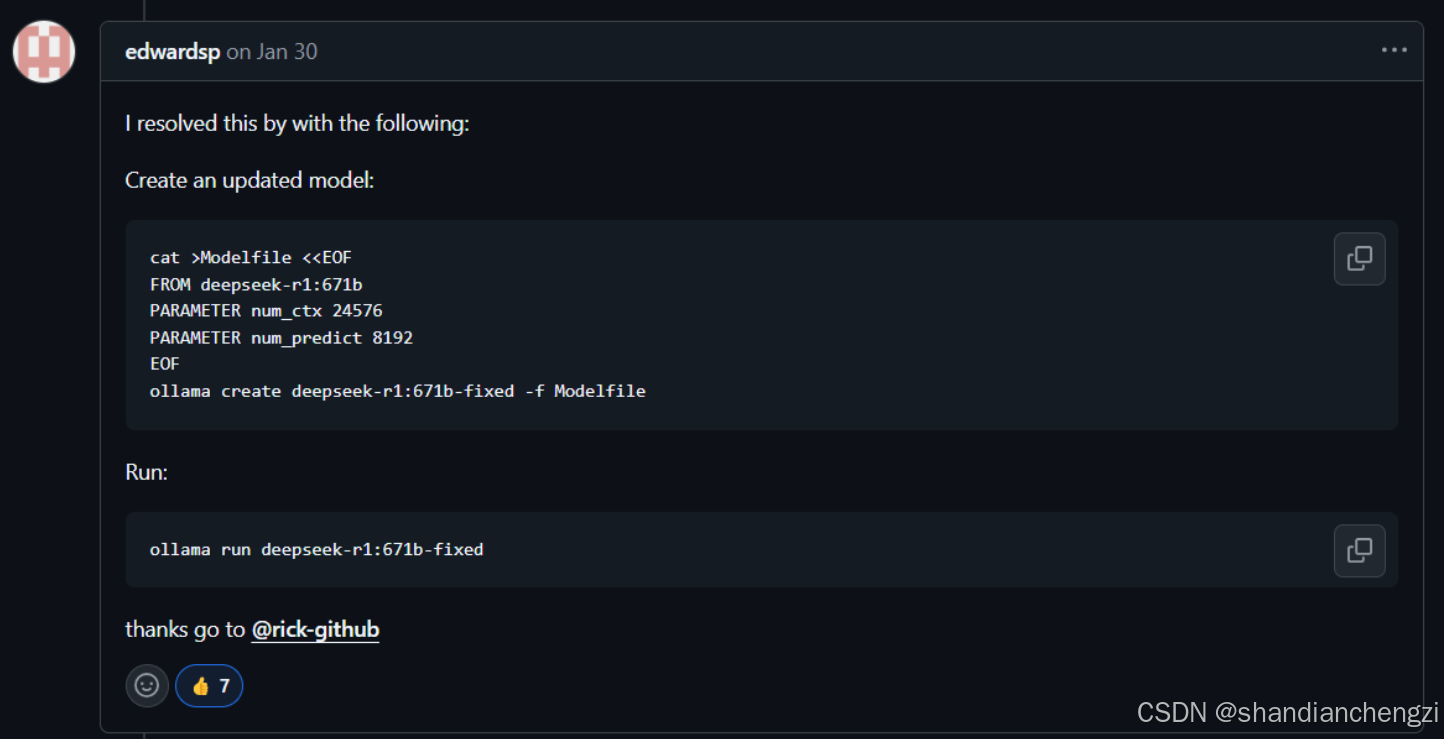1444x739 pixels.
Task: Click the 'I resolved this by' sentence
Action: click(x=297, y=124)
